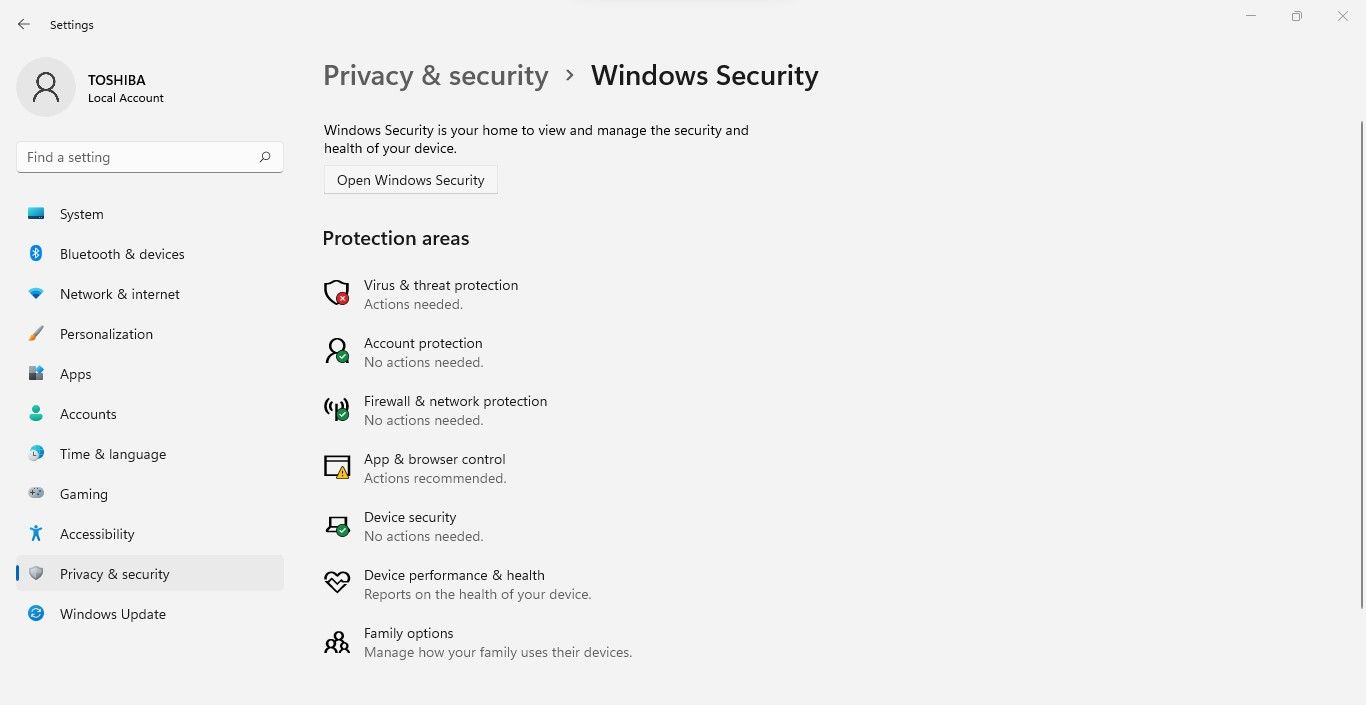The width and height of the screenshot is (1366, 705).
Task: Click the Device security icon
Action: (336, 526)
